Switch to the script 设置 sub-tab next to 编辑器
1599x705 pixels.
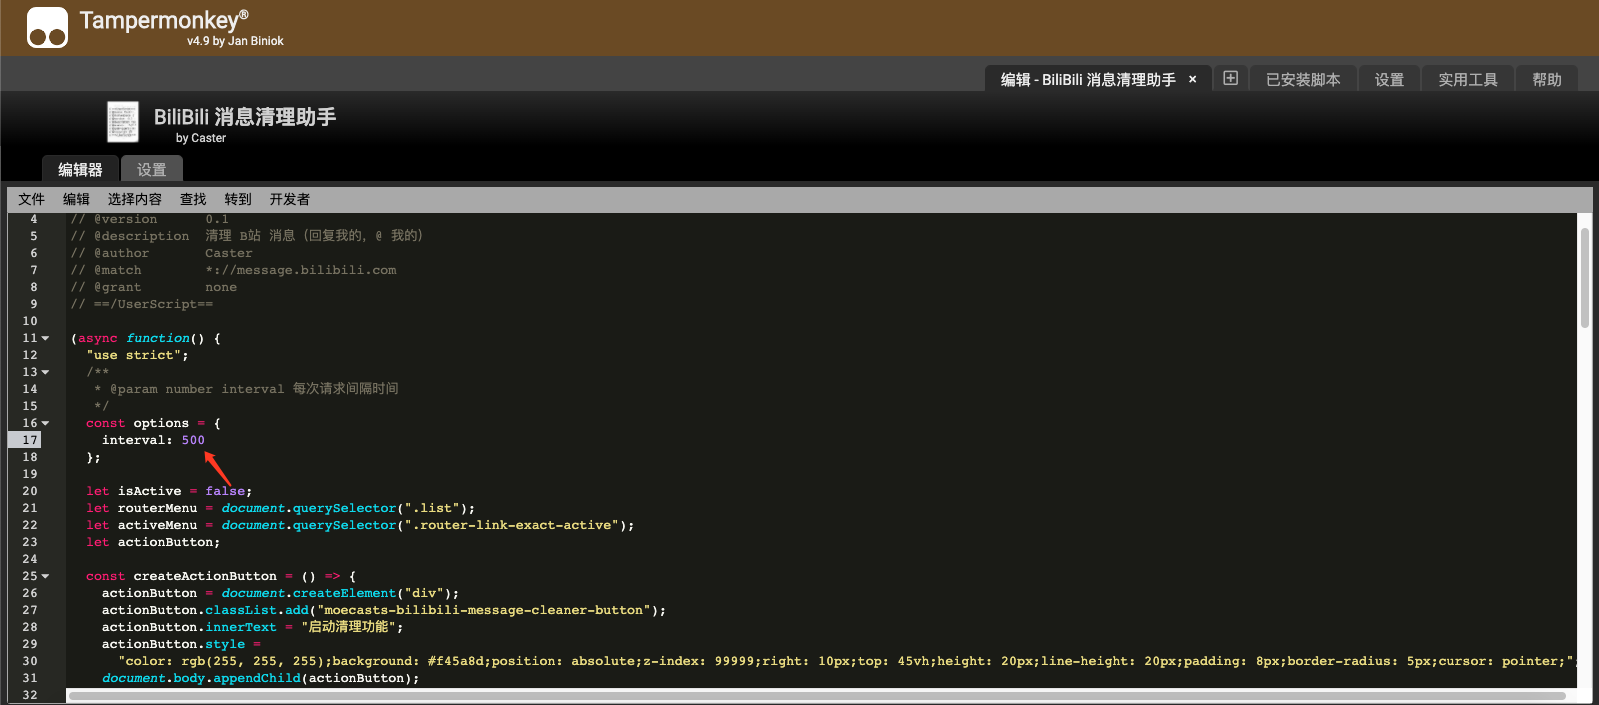pos(152,169)
